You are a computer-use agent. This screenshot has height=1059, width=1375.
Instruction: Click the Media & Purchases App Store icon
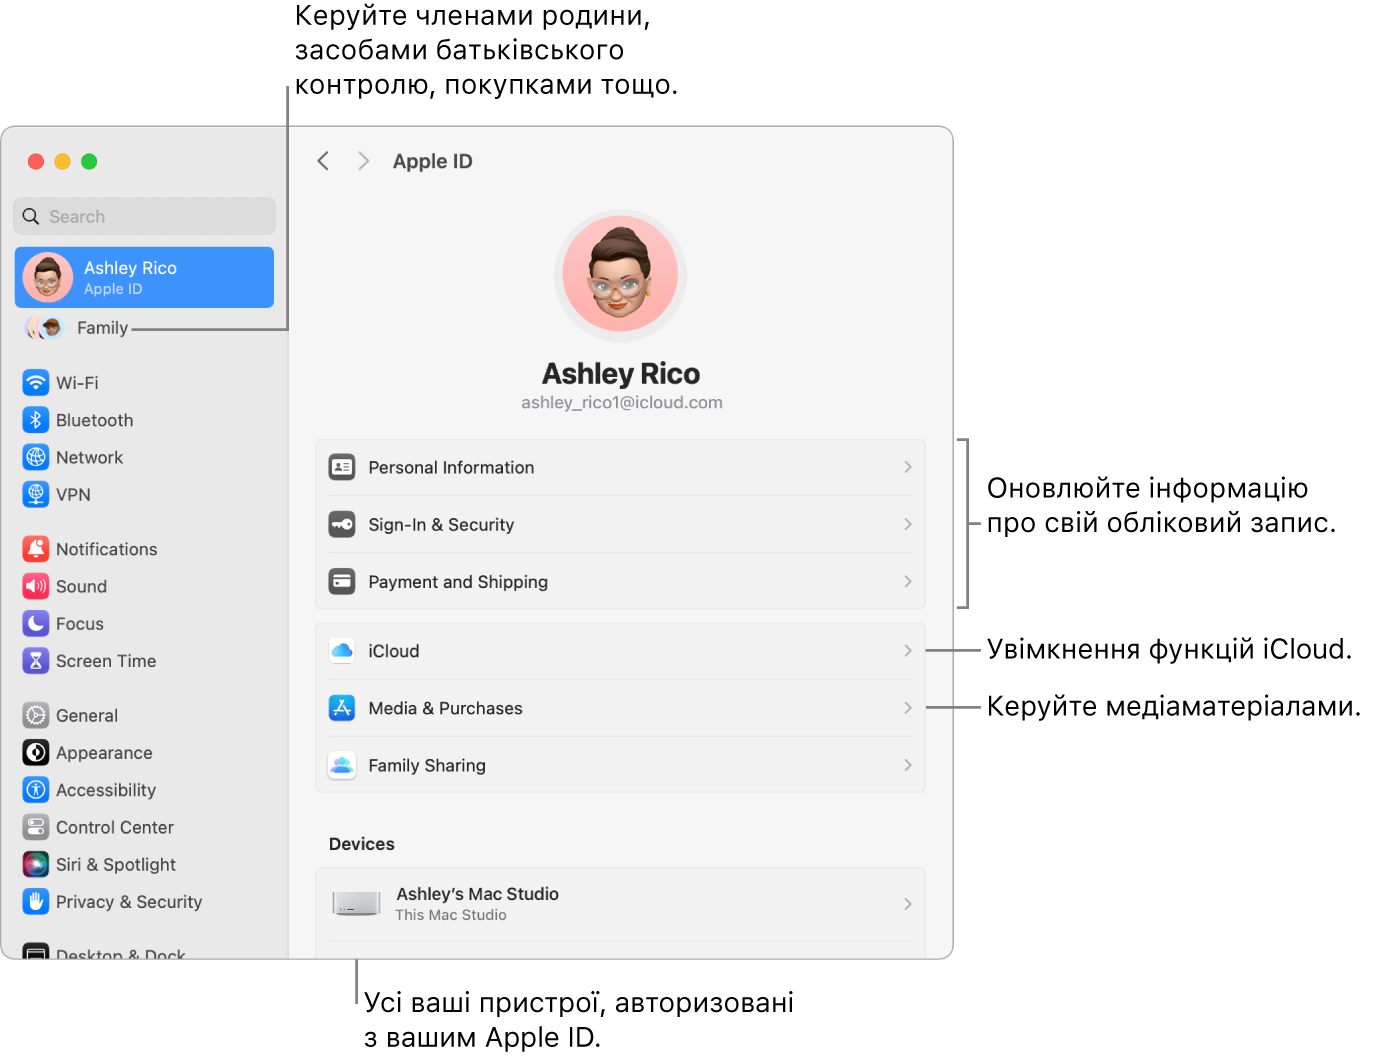(x=342, y=708)
